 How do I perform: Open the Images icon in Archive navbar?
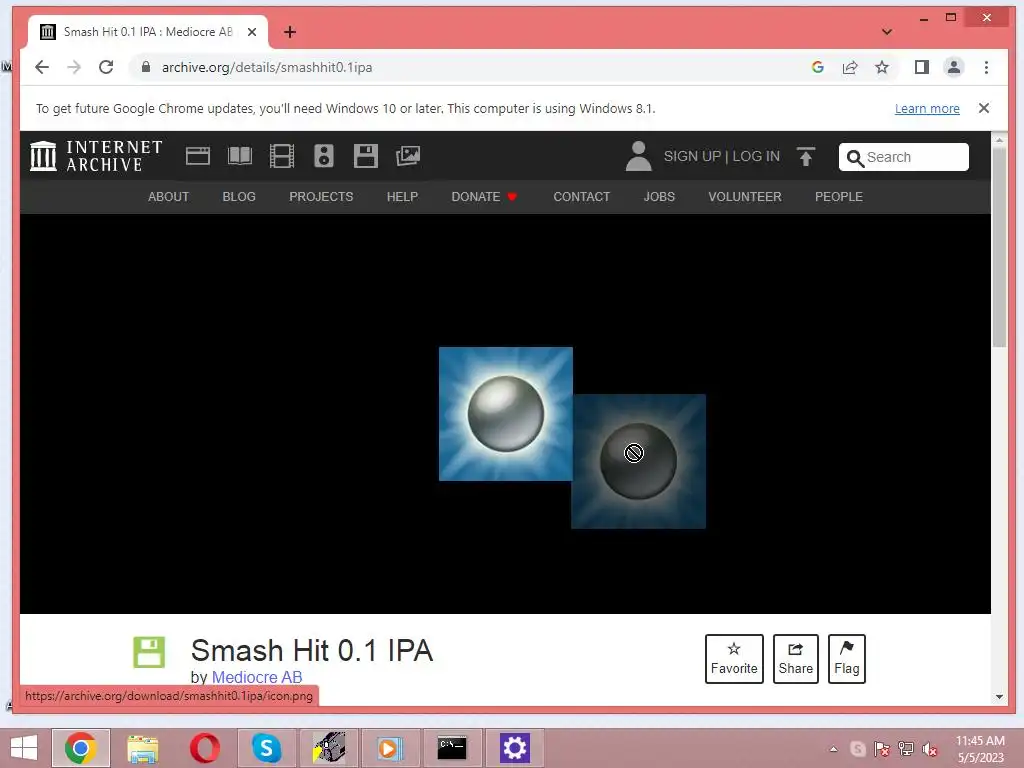pos(408,156)
